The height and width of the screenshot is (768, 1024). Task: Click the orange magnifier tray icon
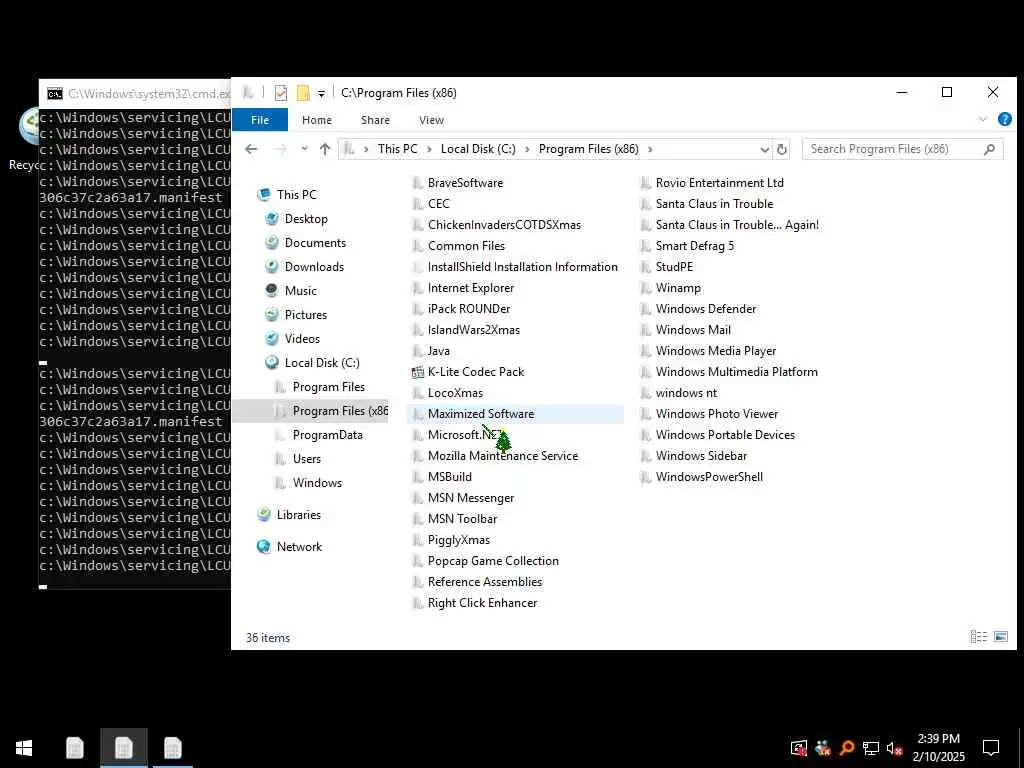(847, 748)
